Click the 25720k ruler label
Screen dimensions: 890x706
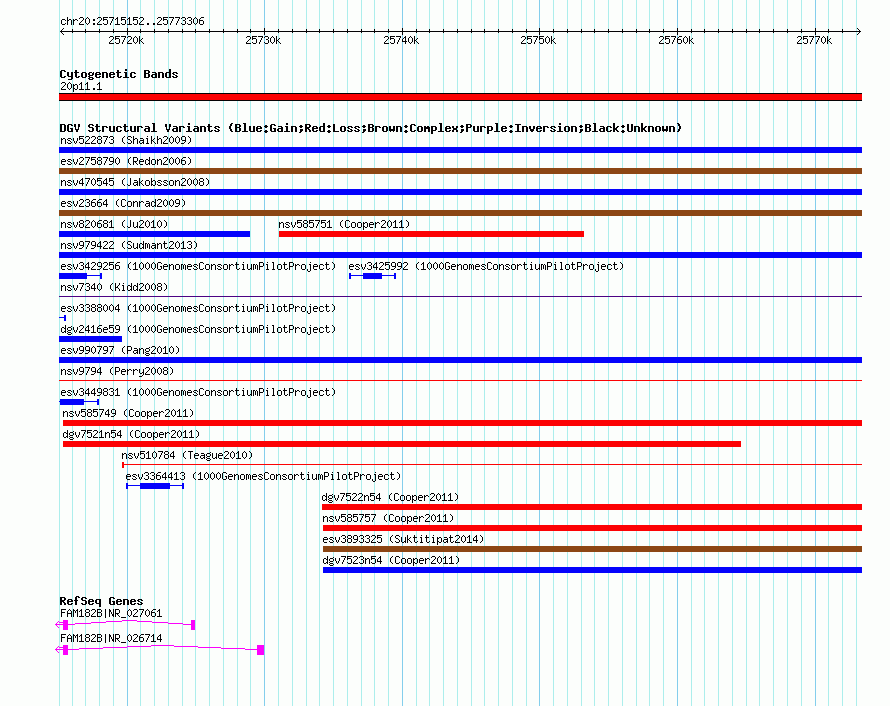[x=126, y=40]
